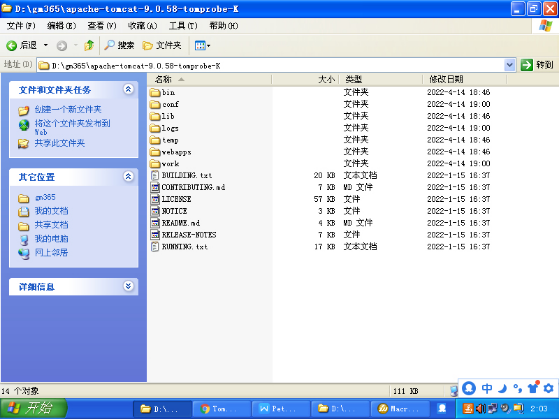Select BUILDING.txt file icon
Image resolution: width=560 pixels, height=420 pixels.
coord(155,175)
